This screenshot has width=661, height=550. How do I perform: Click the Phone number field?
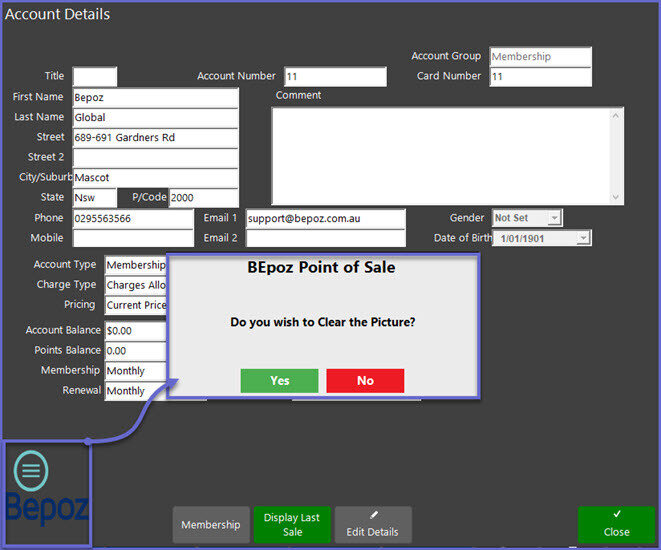(133, 218)
